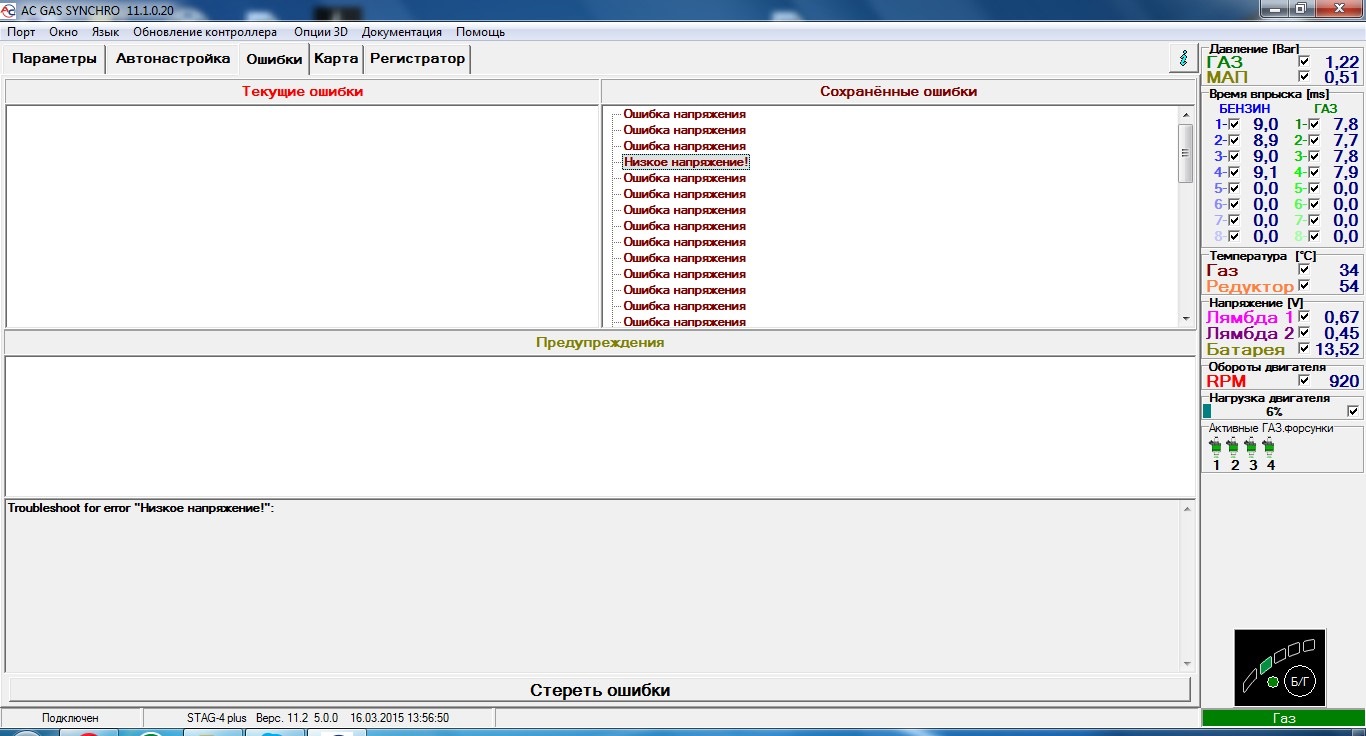Toggle petrol injector 1 checkbox
Image resolution: width=1366 pixels, height=736 pixels.
coord(1233,125)
